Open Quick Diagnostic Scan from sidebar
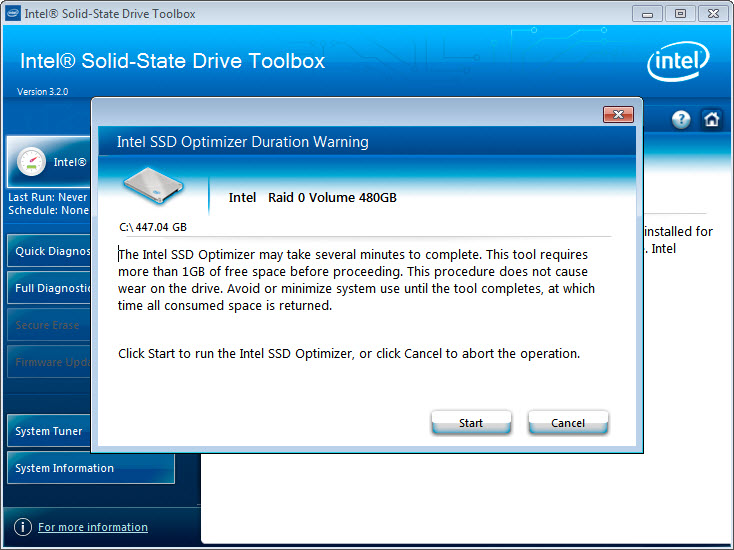This screenshot has width=734, height=550. pyautogui.click(x=49, y=251)
